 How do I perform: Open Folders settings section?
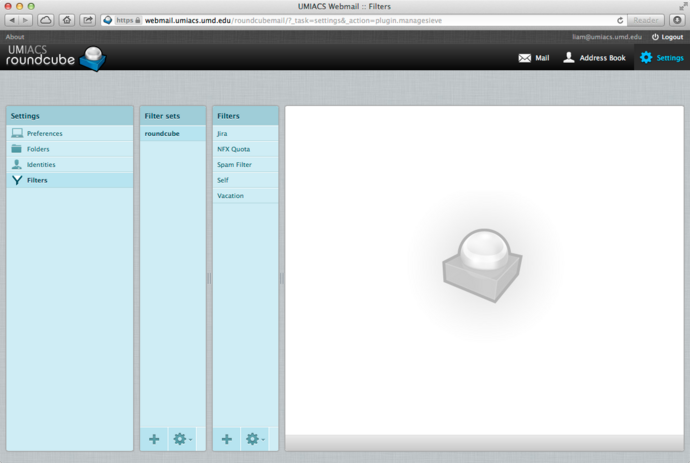pyautogui.click(x=38, y=149)
